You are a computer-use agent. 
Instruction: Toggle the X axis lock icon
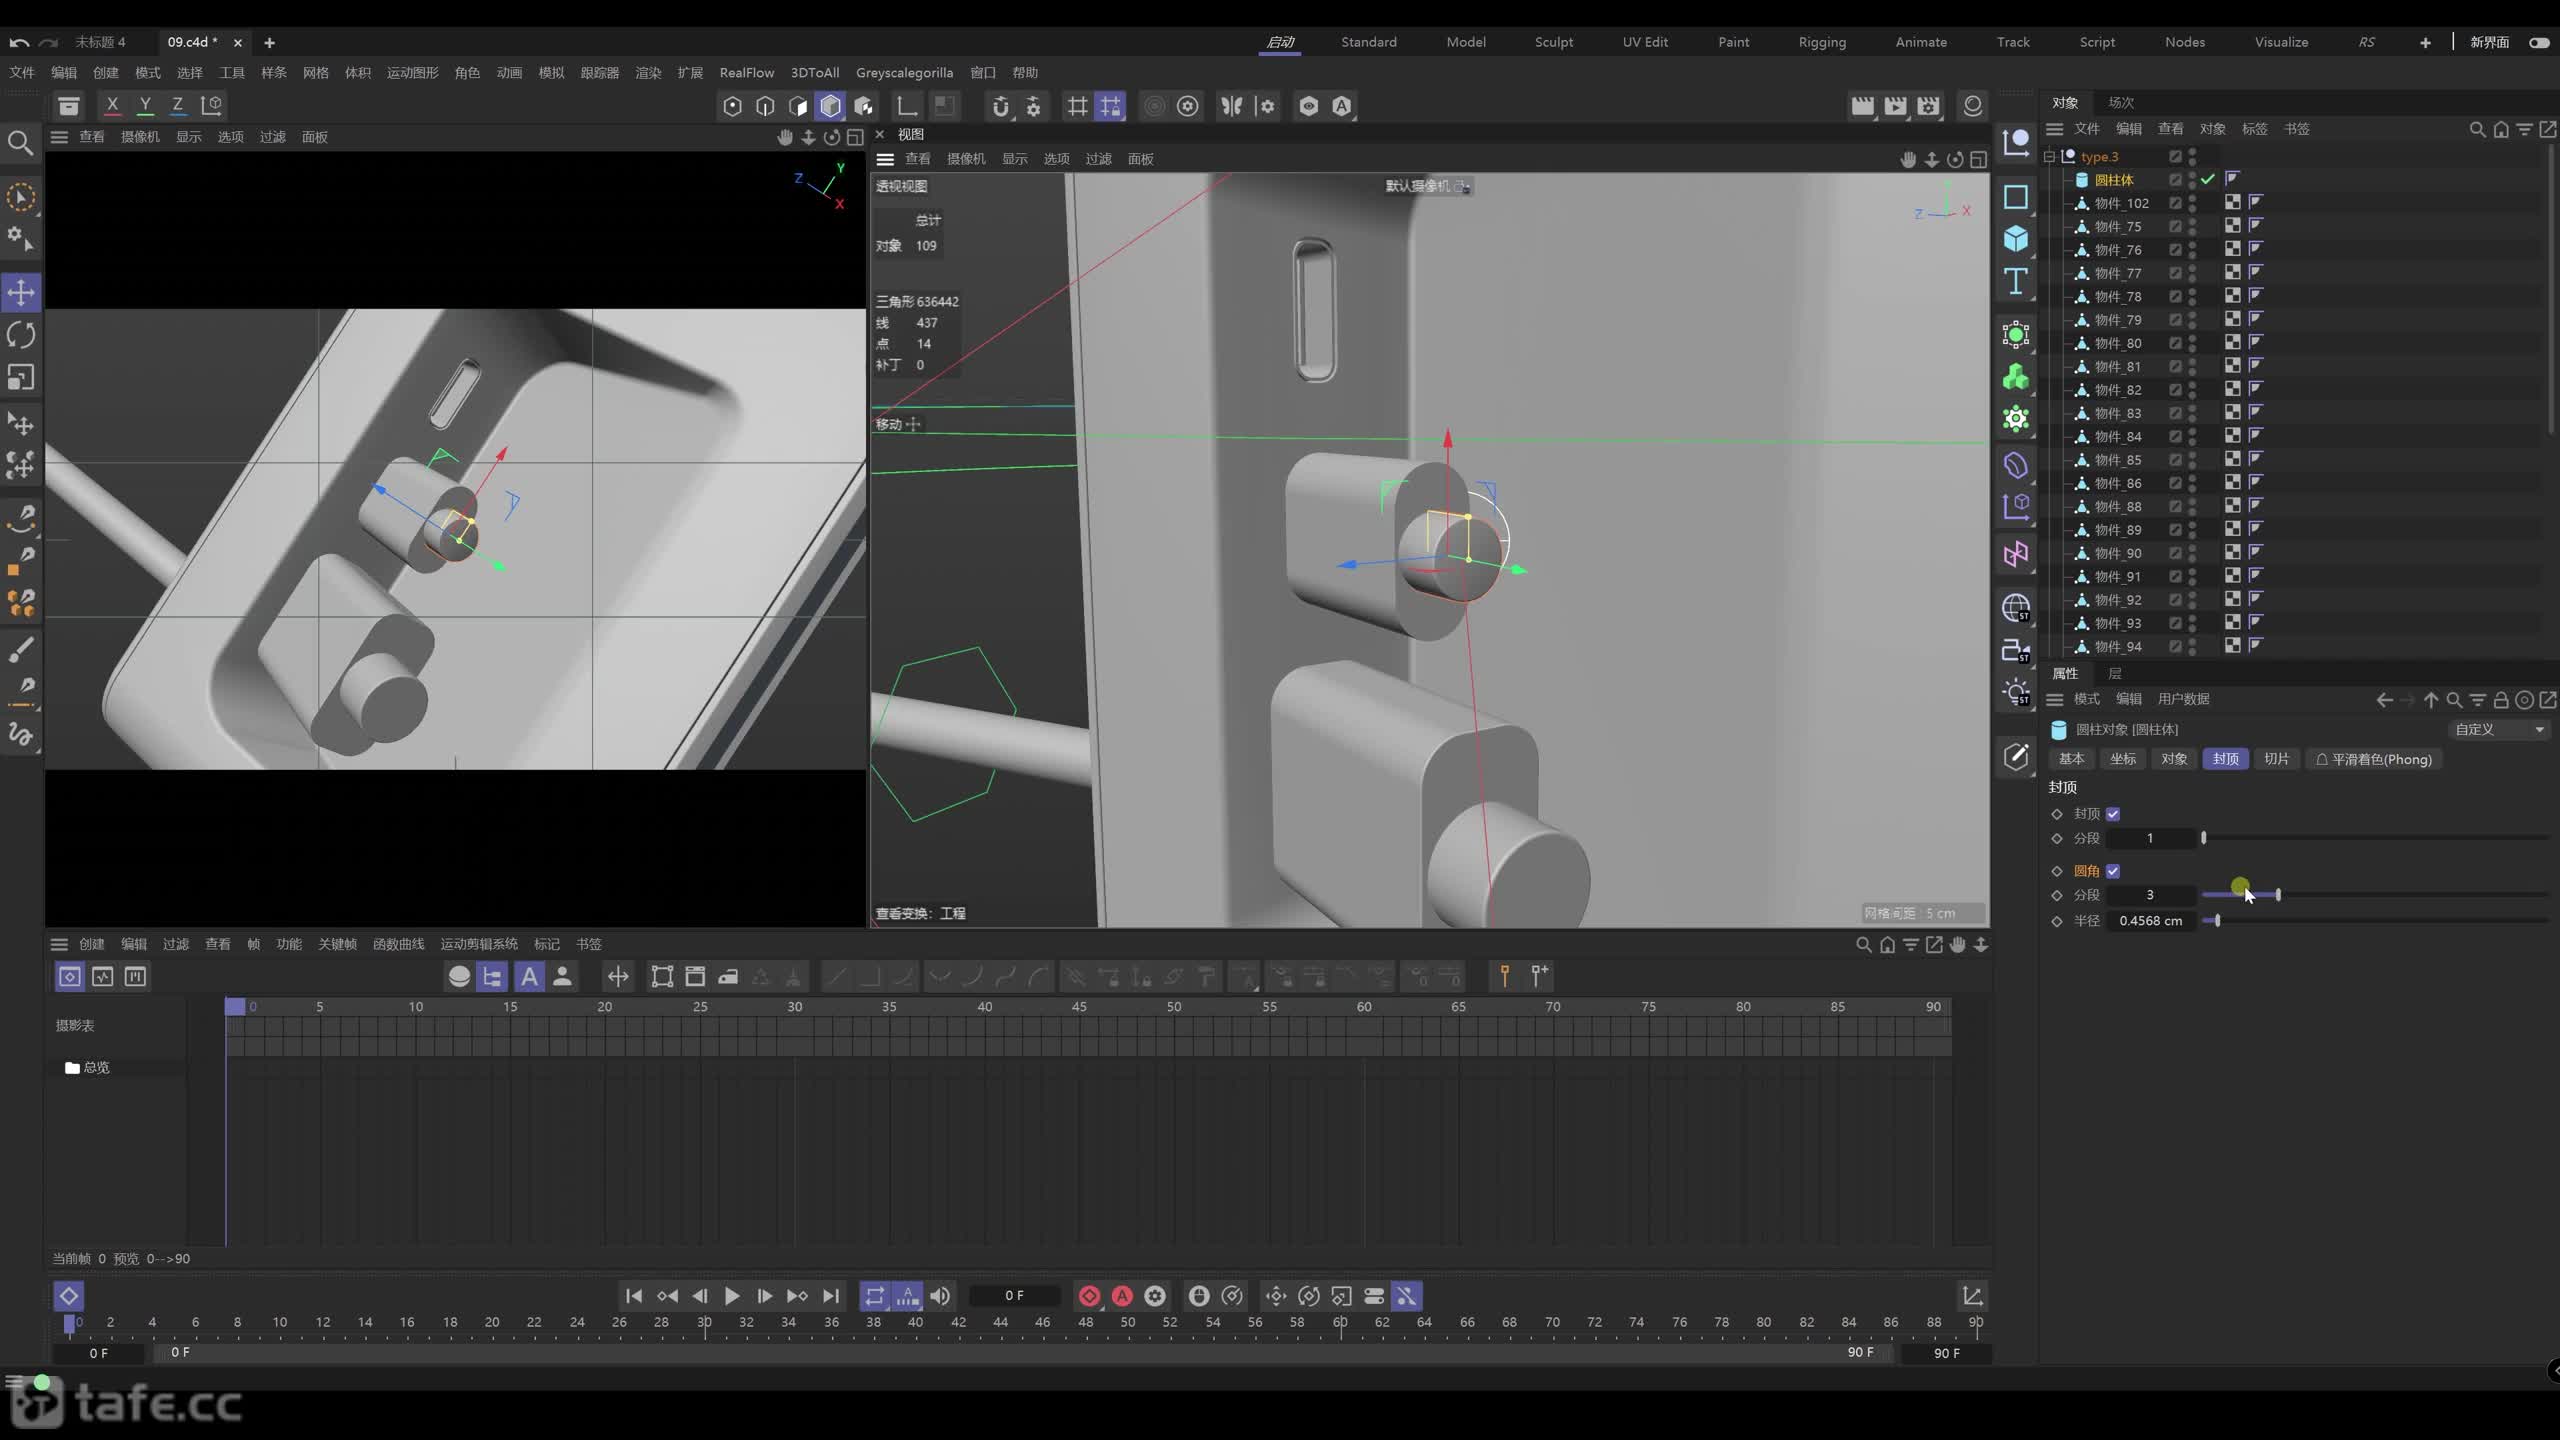112,105
